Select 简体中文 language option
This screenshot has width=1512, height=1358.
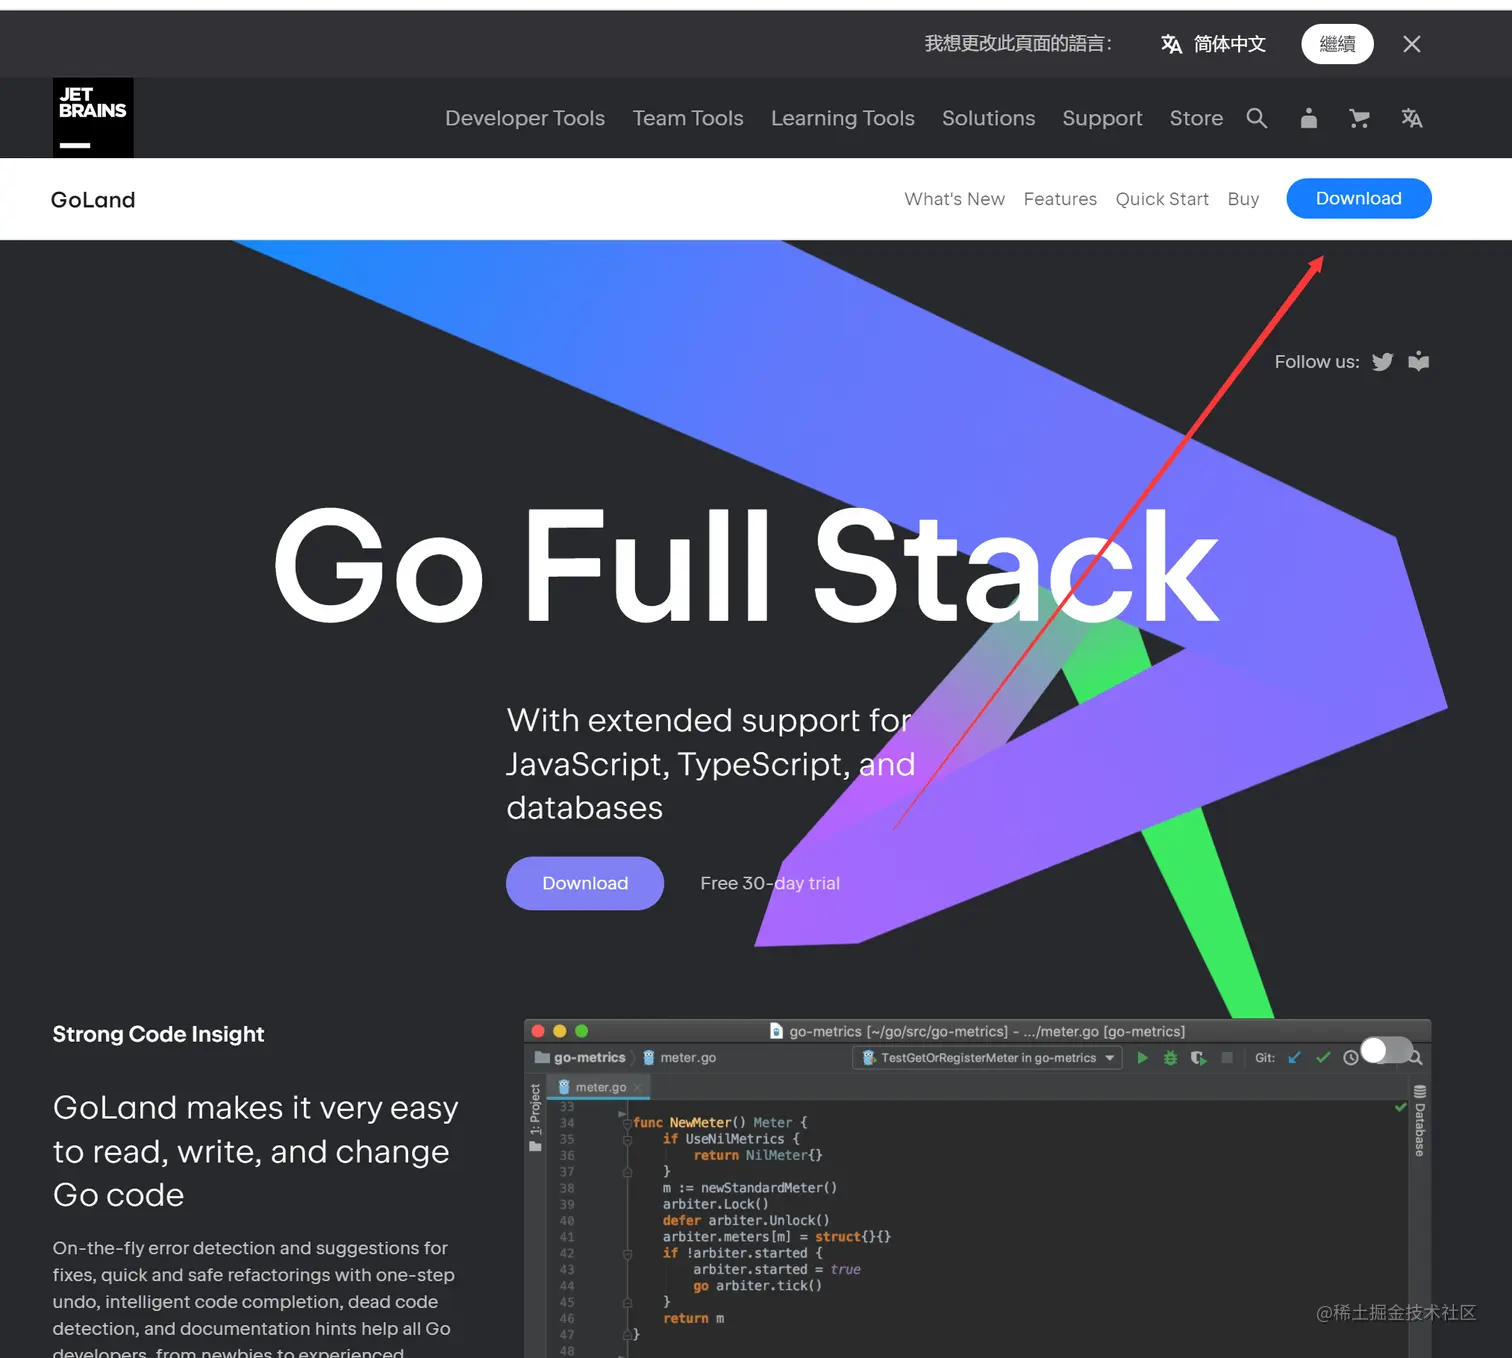[x=1213, y=44]
